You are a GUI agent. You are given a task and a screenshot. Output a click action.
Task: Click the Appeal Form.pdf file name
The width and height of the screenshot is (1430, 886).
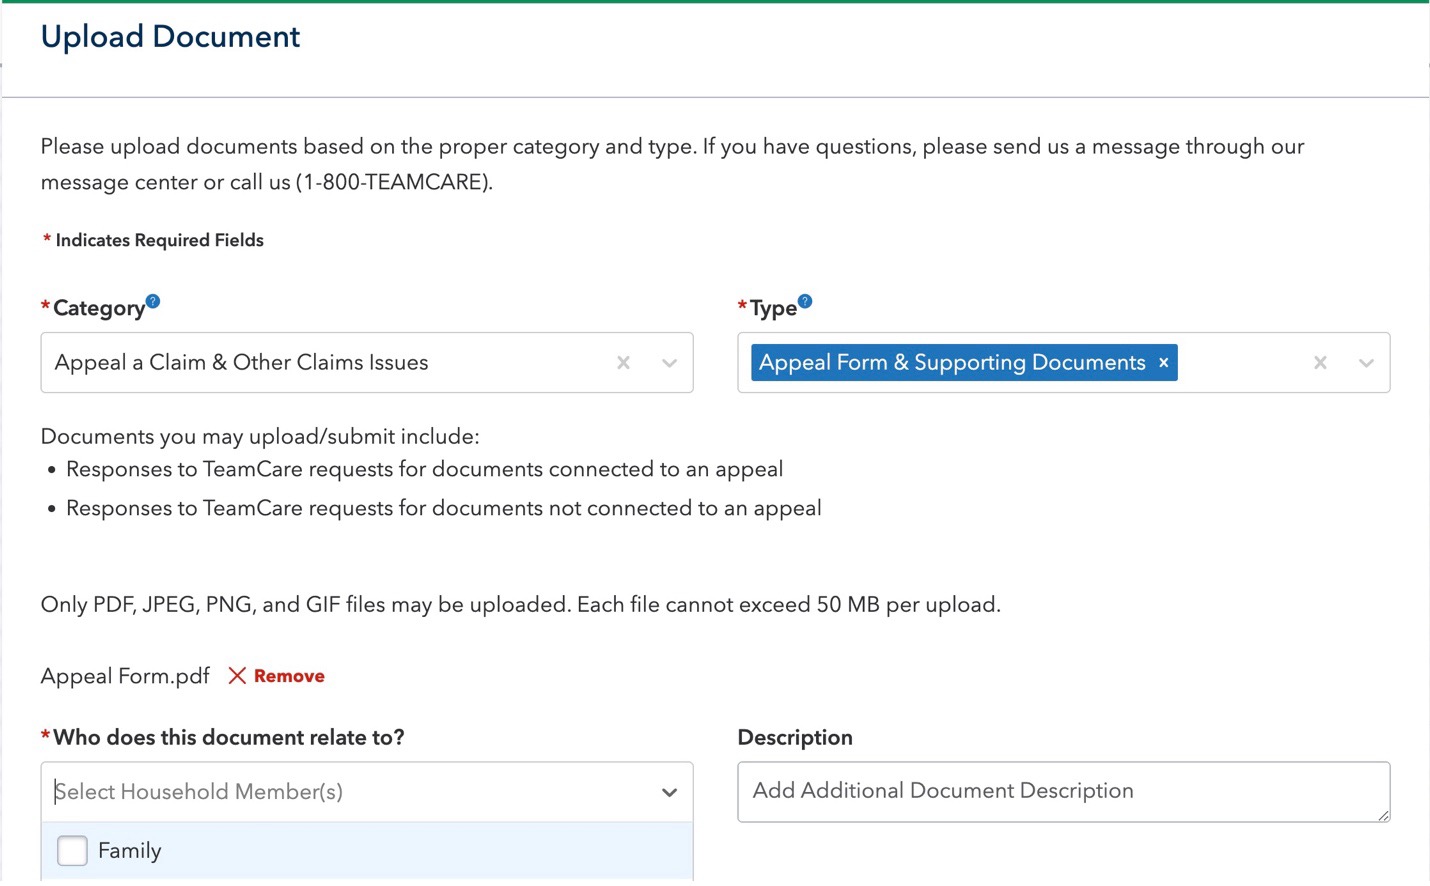coord(124,676)
